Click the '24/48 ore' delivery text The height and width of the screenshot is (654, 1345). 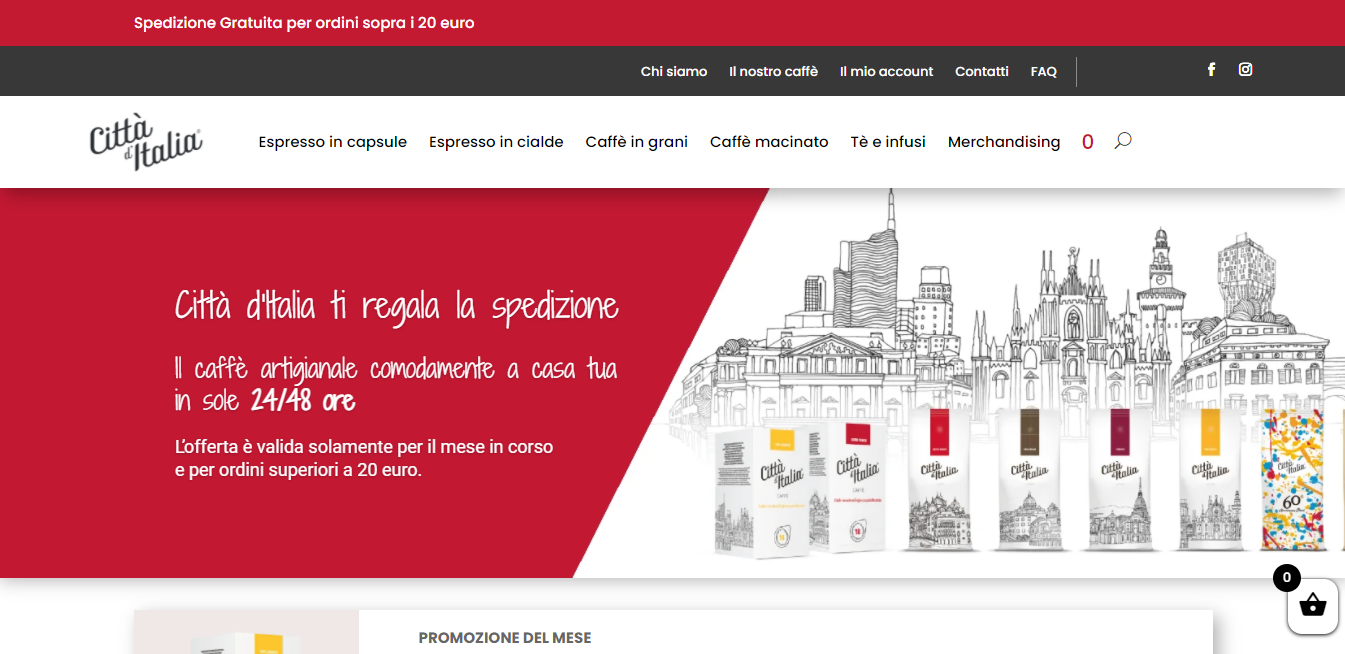pyautogui.click(x=303, y=401)
